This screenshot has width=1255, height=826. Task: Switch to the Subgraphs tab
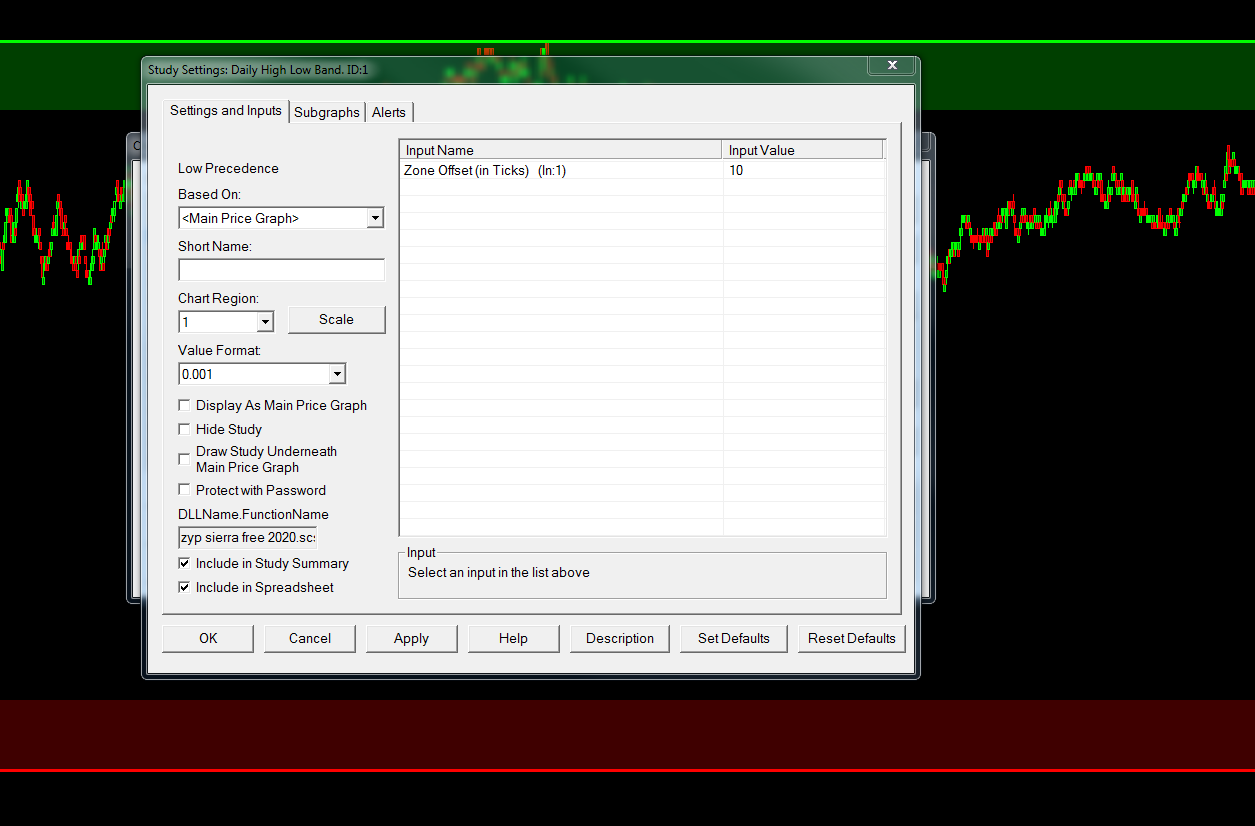click(x=327, y=112)
